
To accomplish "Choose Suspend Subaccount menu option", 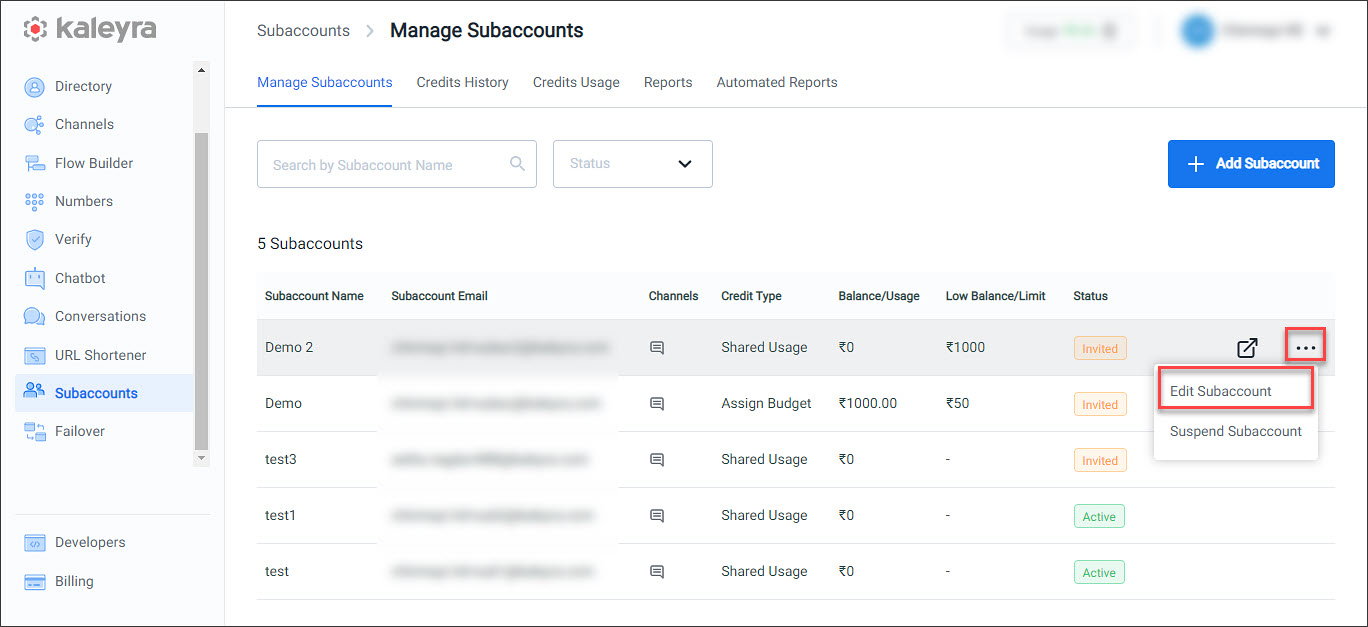I will pos(1236,432).
